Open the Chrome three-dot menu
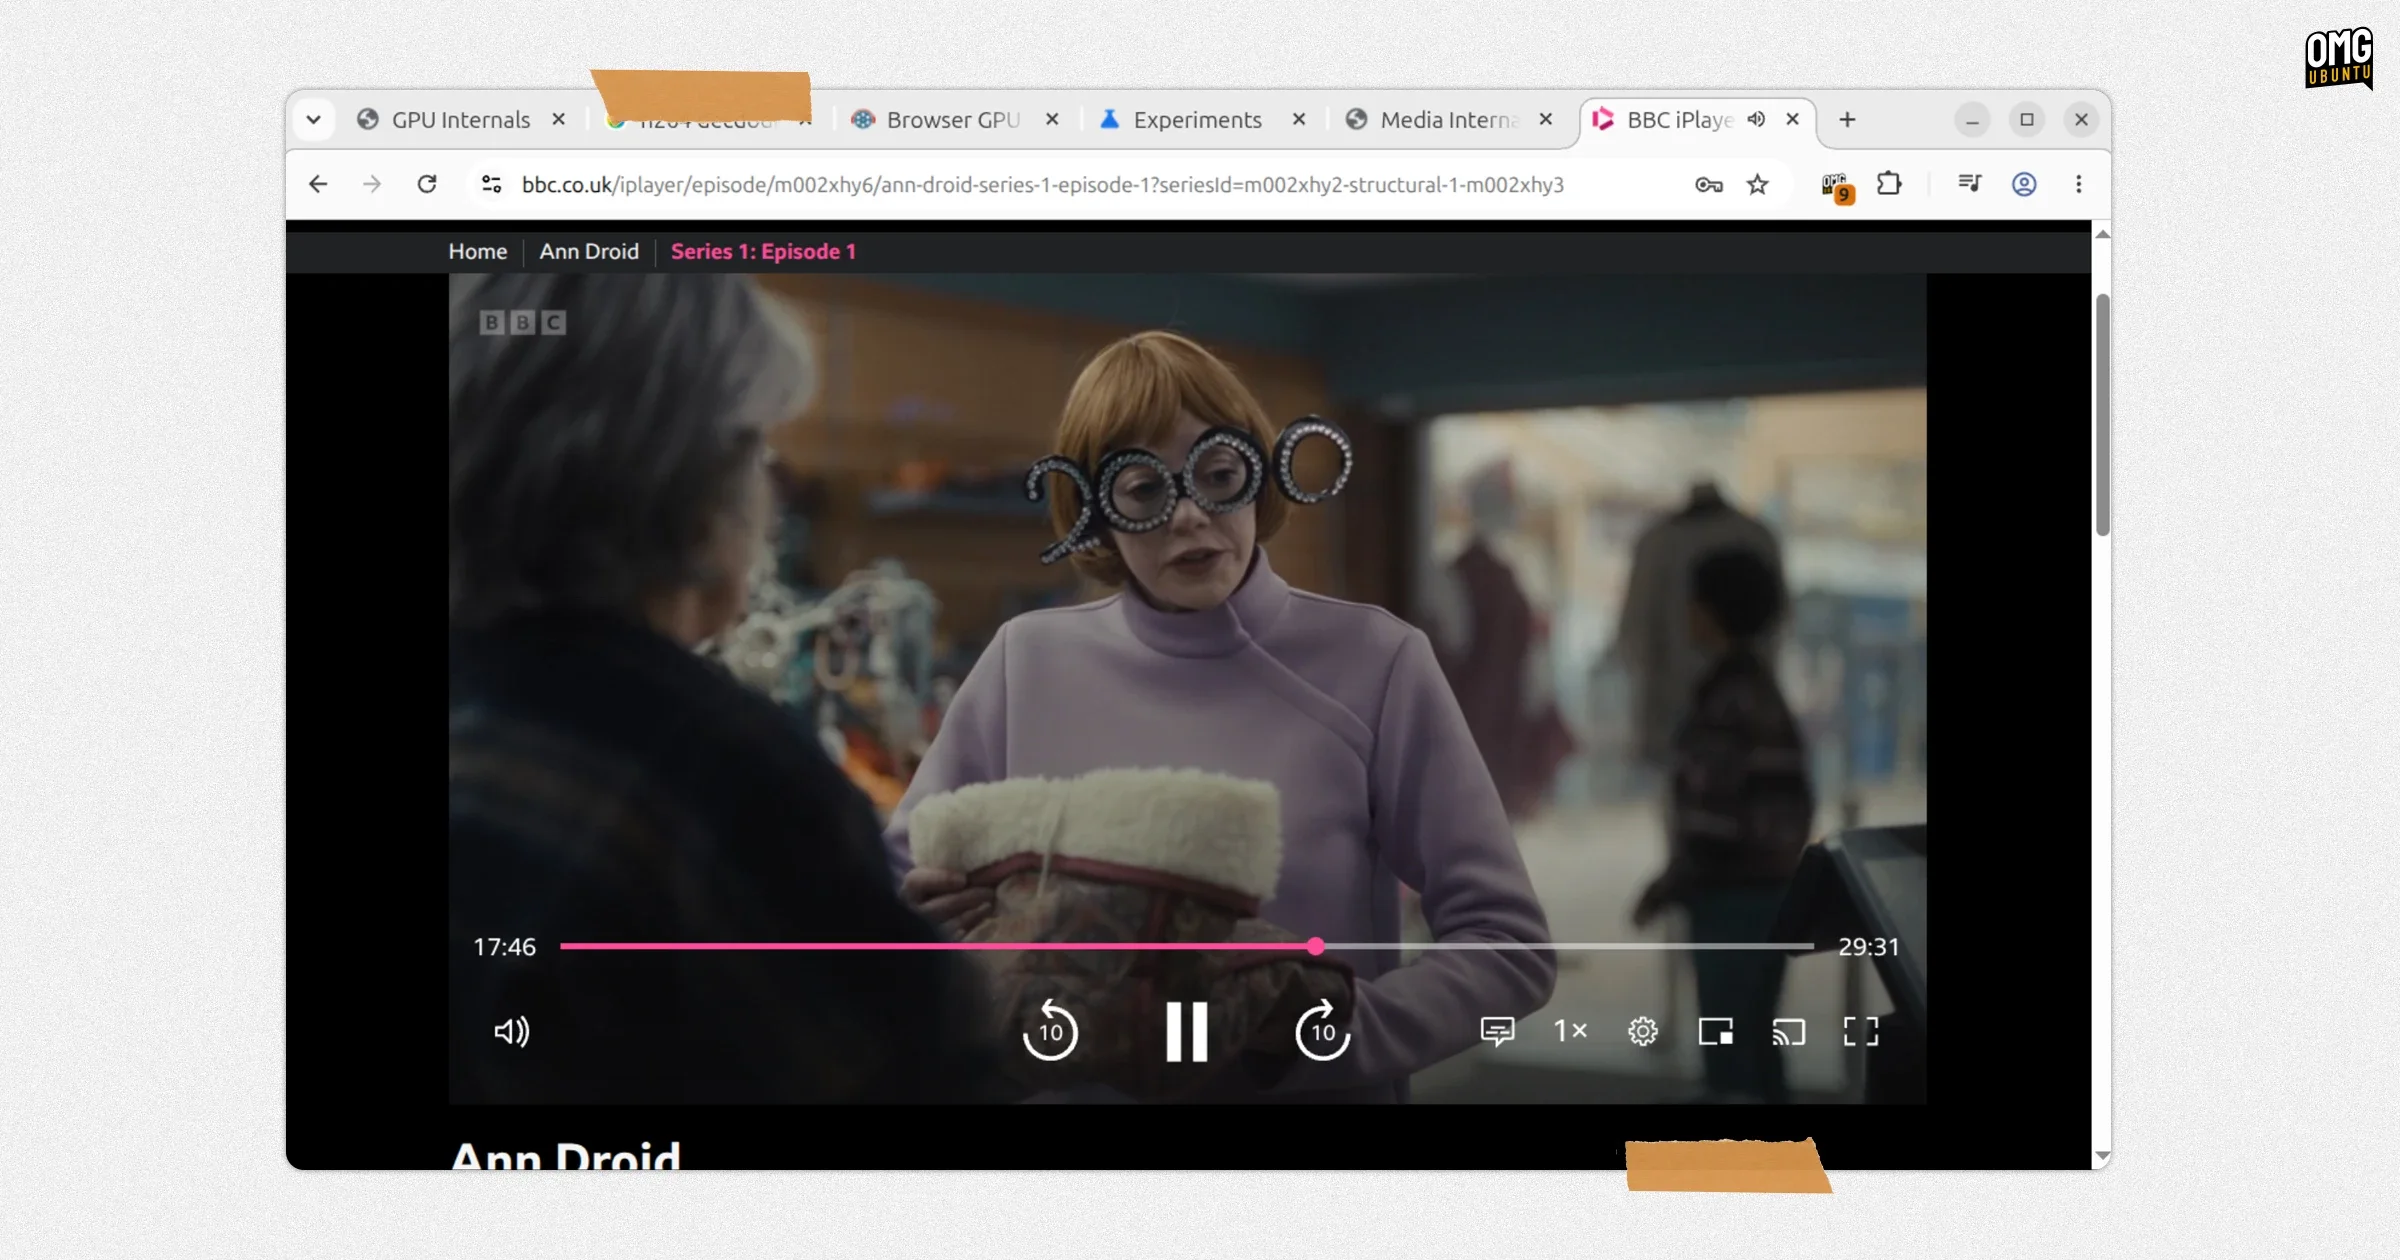Screen dimensions: 2400x1260 pos(2079,184)
